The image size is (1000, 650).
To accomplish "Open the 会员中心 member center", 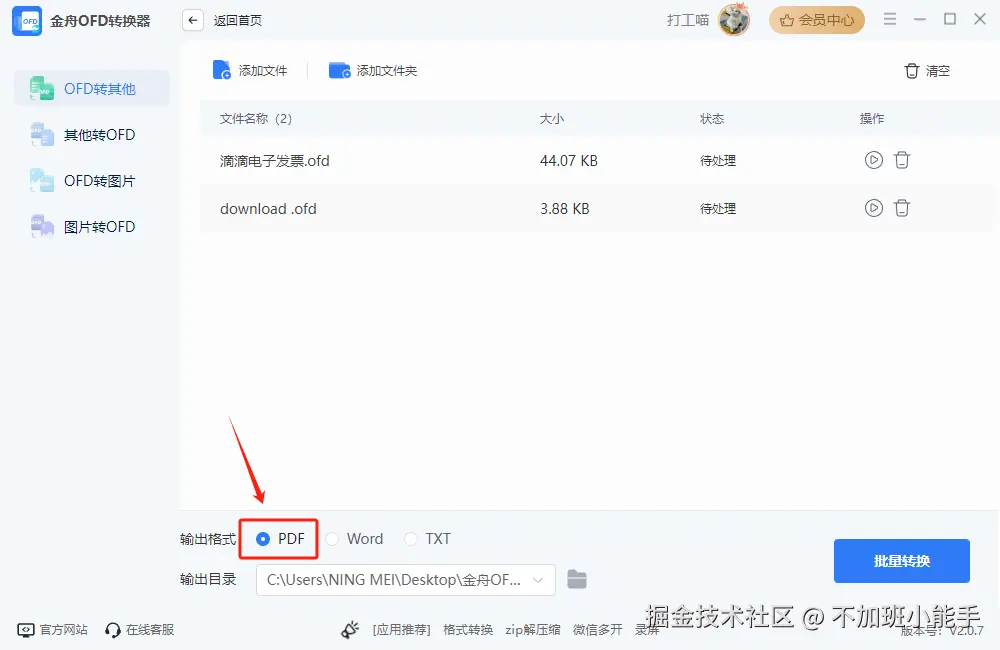I will click(817, 20).
